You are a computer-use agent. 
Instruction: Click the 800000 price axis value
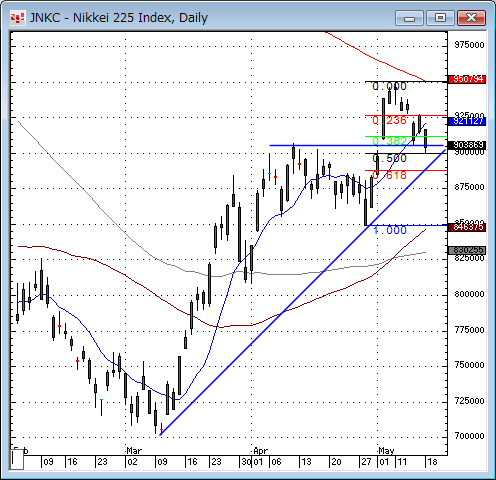pyautogui.click(x=469, y=294)
